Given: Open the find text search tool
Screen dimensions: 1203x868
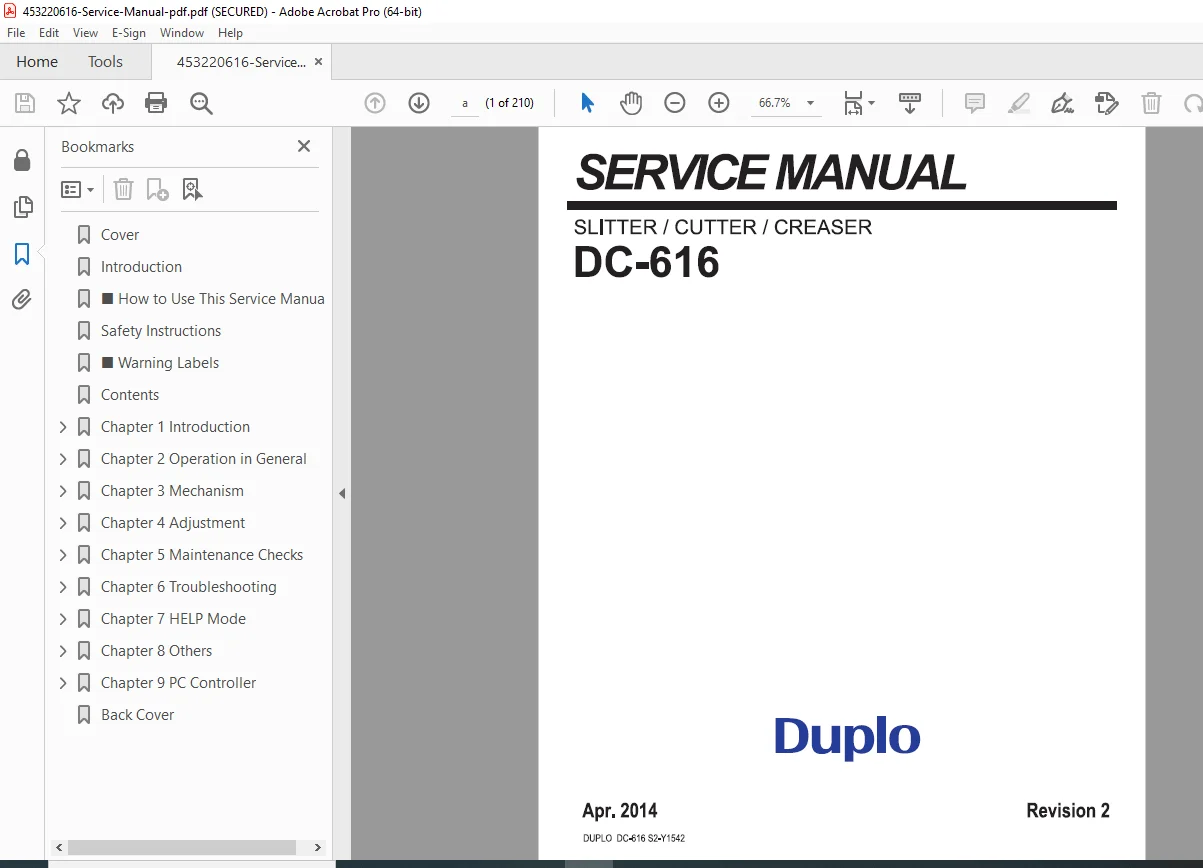Looking at the screenshot, I should [x=201, y=103].
